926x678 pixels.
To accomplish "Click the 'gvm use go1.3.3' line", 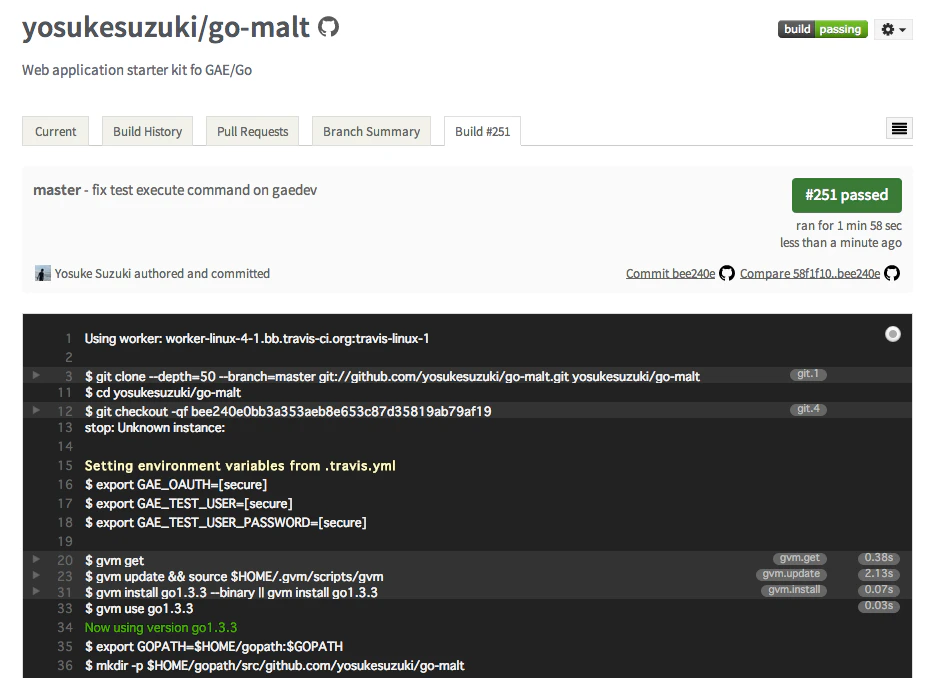I will coord(139,608).
